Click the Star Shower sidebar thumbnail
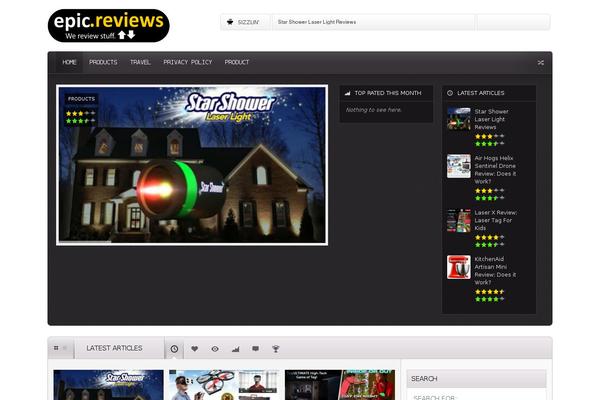Screen dimensions: 600x400 459,119
